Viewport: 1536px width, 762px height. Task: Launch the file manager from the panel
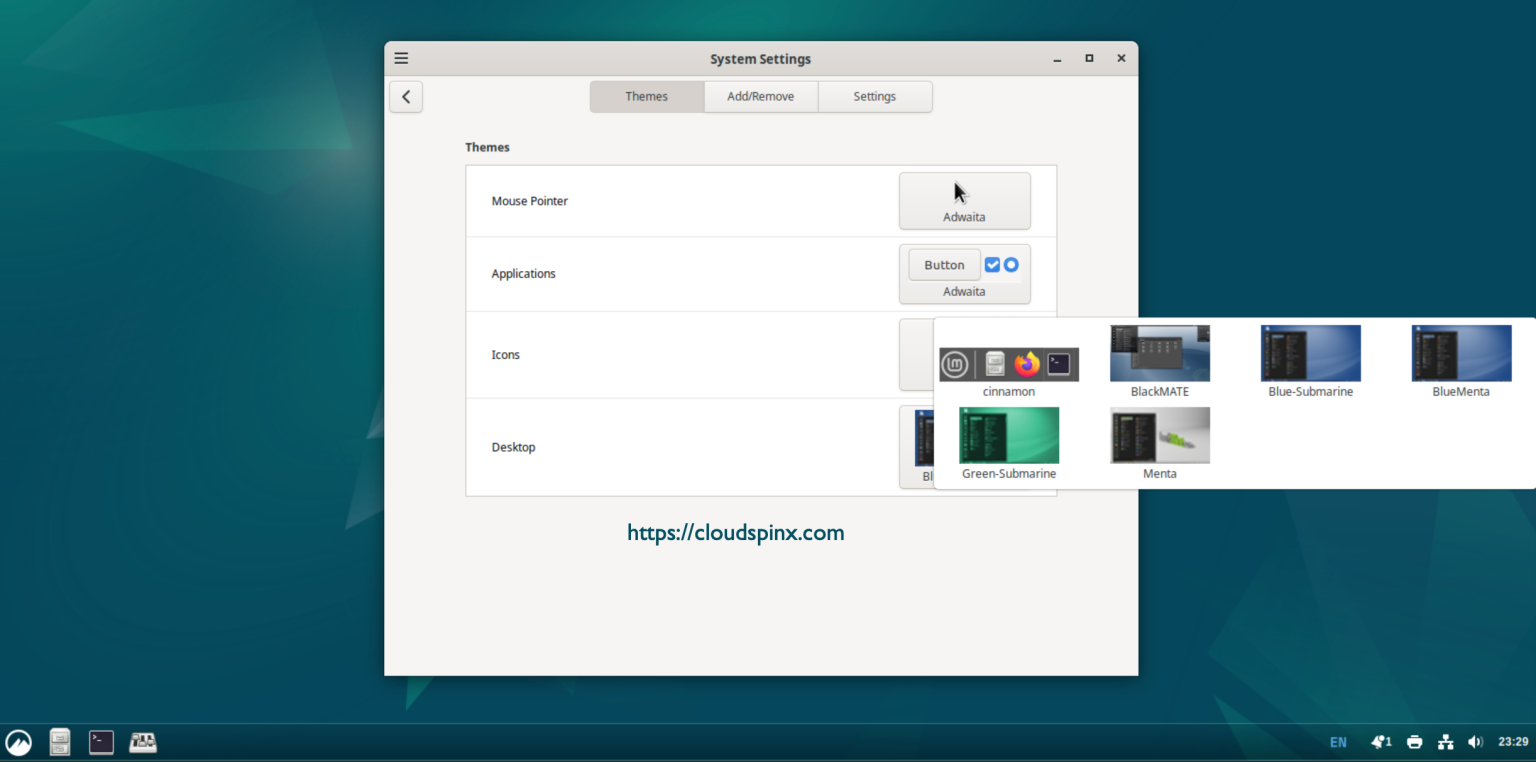point(59,741)
